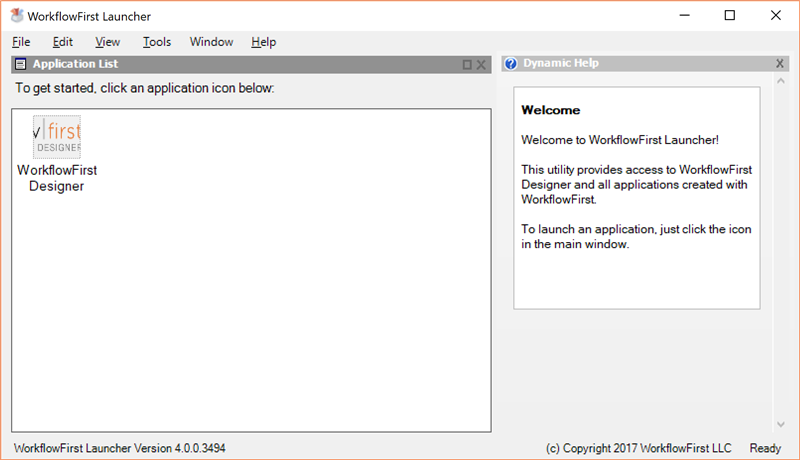Open the Edit menu
The height and width of the screenshot is (460, 800).
pyautogui.click(x=63, y=42)
